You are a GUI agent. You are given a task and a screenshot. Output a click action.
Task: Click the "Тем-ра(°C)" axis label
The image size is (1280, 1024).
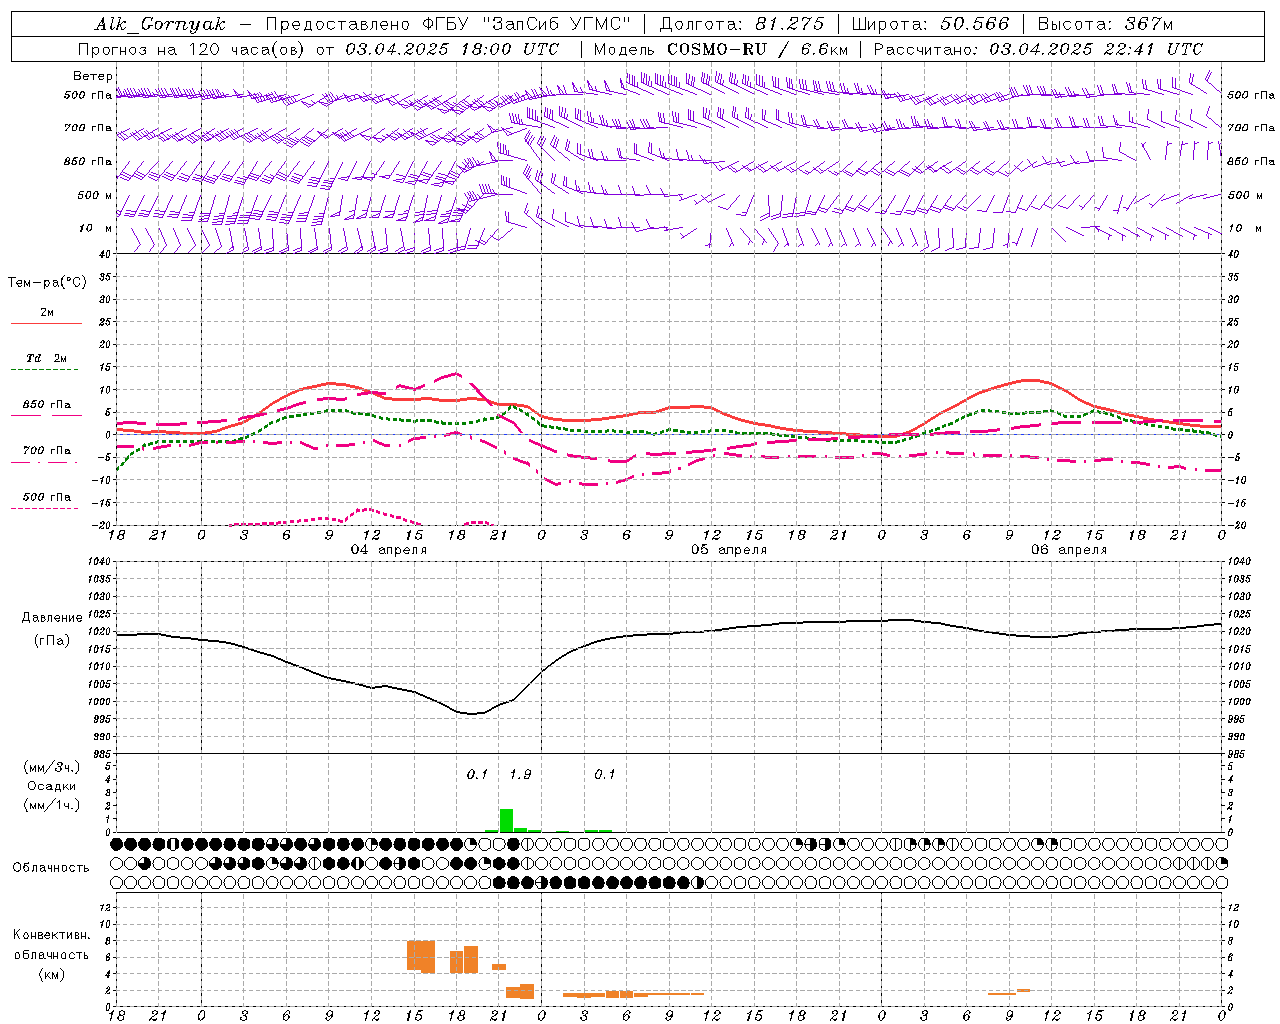click(x=47, y=283)
